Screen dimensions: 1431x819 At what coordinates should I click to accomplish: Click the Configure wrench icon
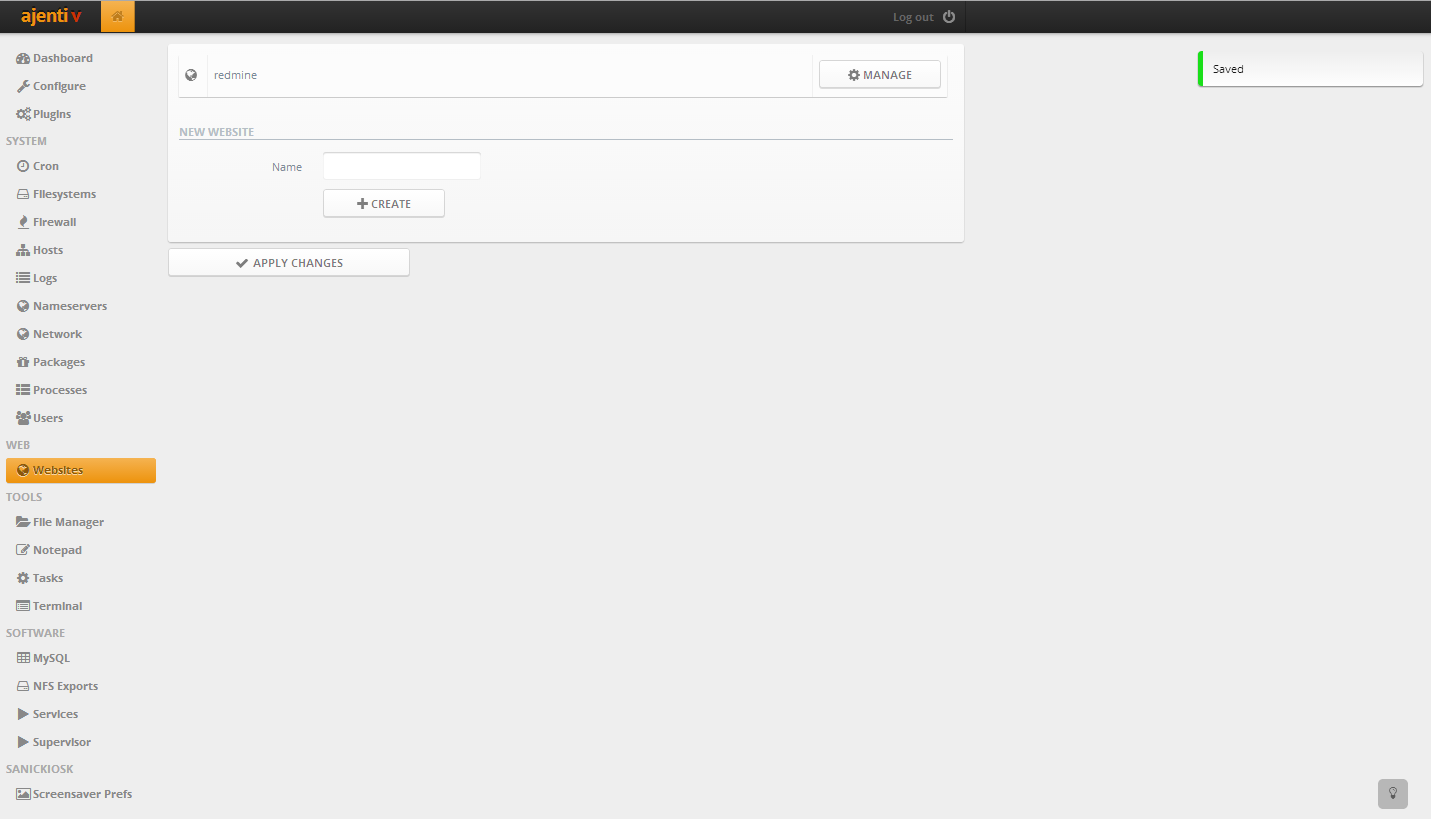pyautogui.click(x=23, y=86)
